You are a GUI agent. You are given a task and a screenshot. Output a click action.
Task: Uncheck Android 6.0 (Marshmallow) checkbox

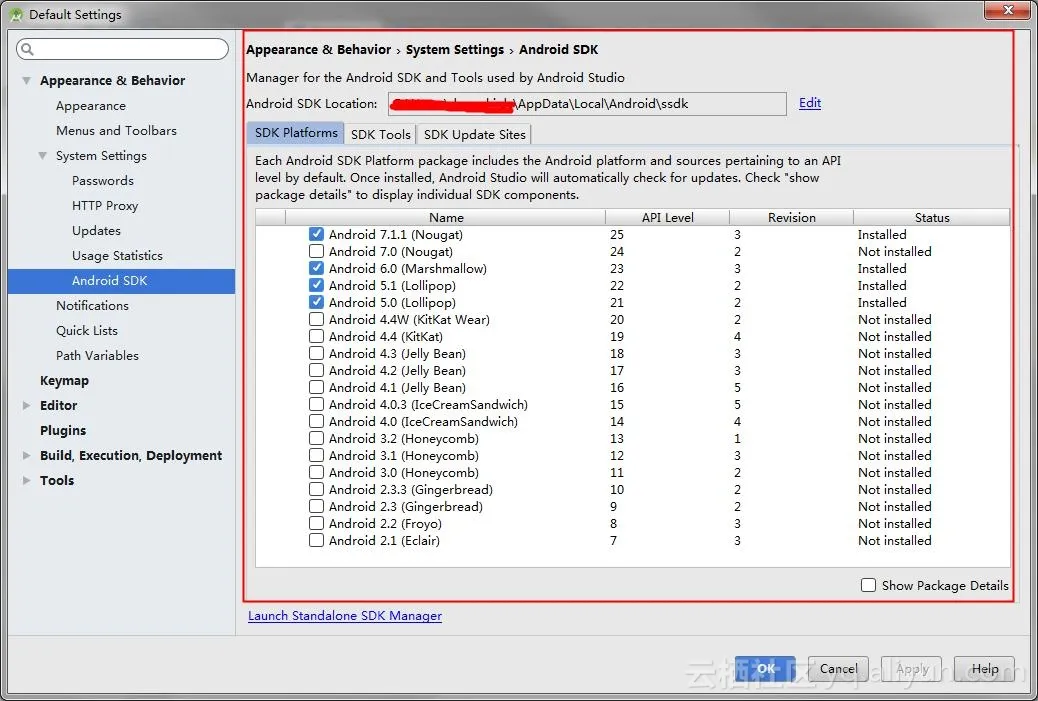tap(316, 268)
